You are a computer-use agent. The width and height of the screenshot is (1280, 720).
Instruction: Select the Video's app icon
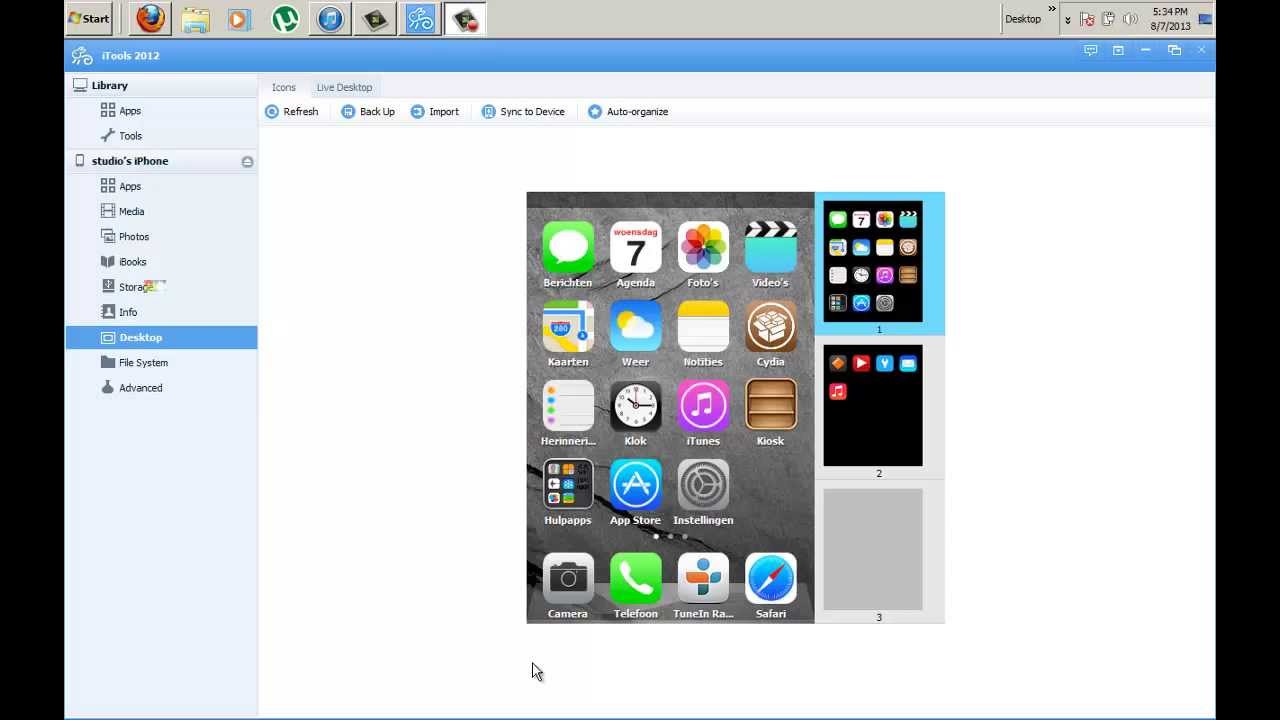coord(770,247)
